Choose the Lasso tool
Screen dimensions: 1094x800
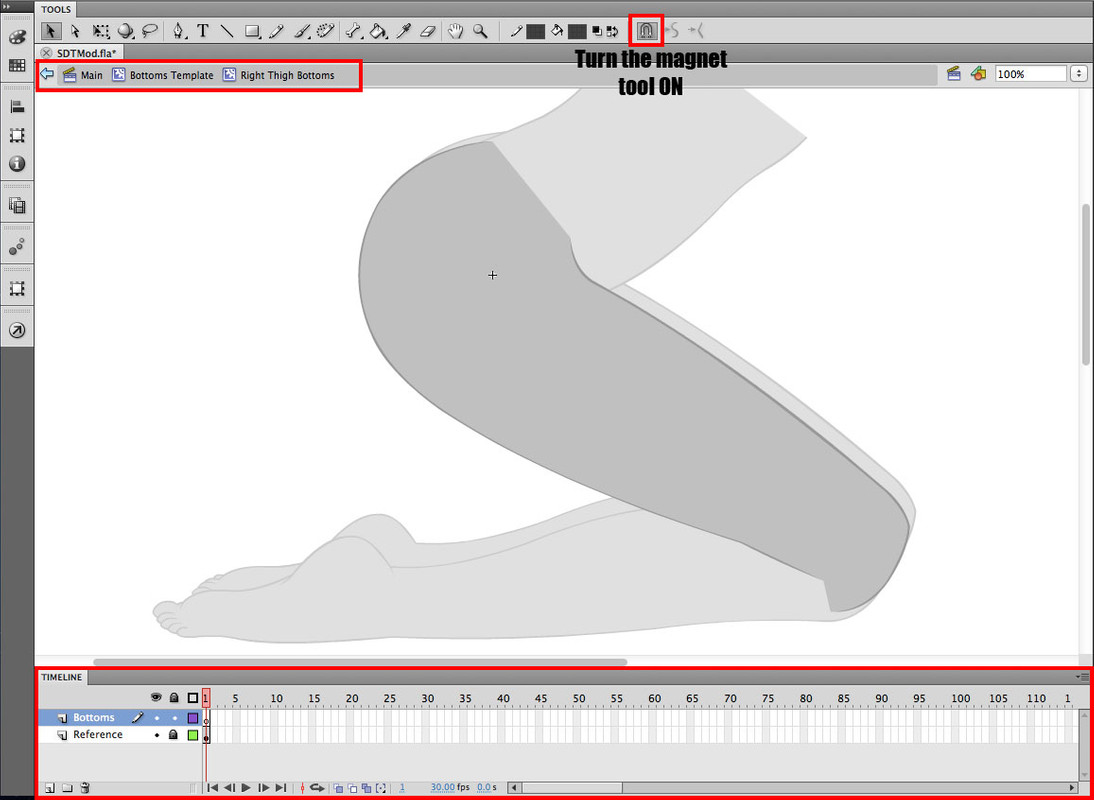pos(150,31)
